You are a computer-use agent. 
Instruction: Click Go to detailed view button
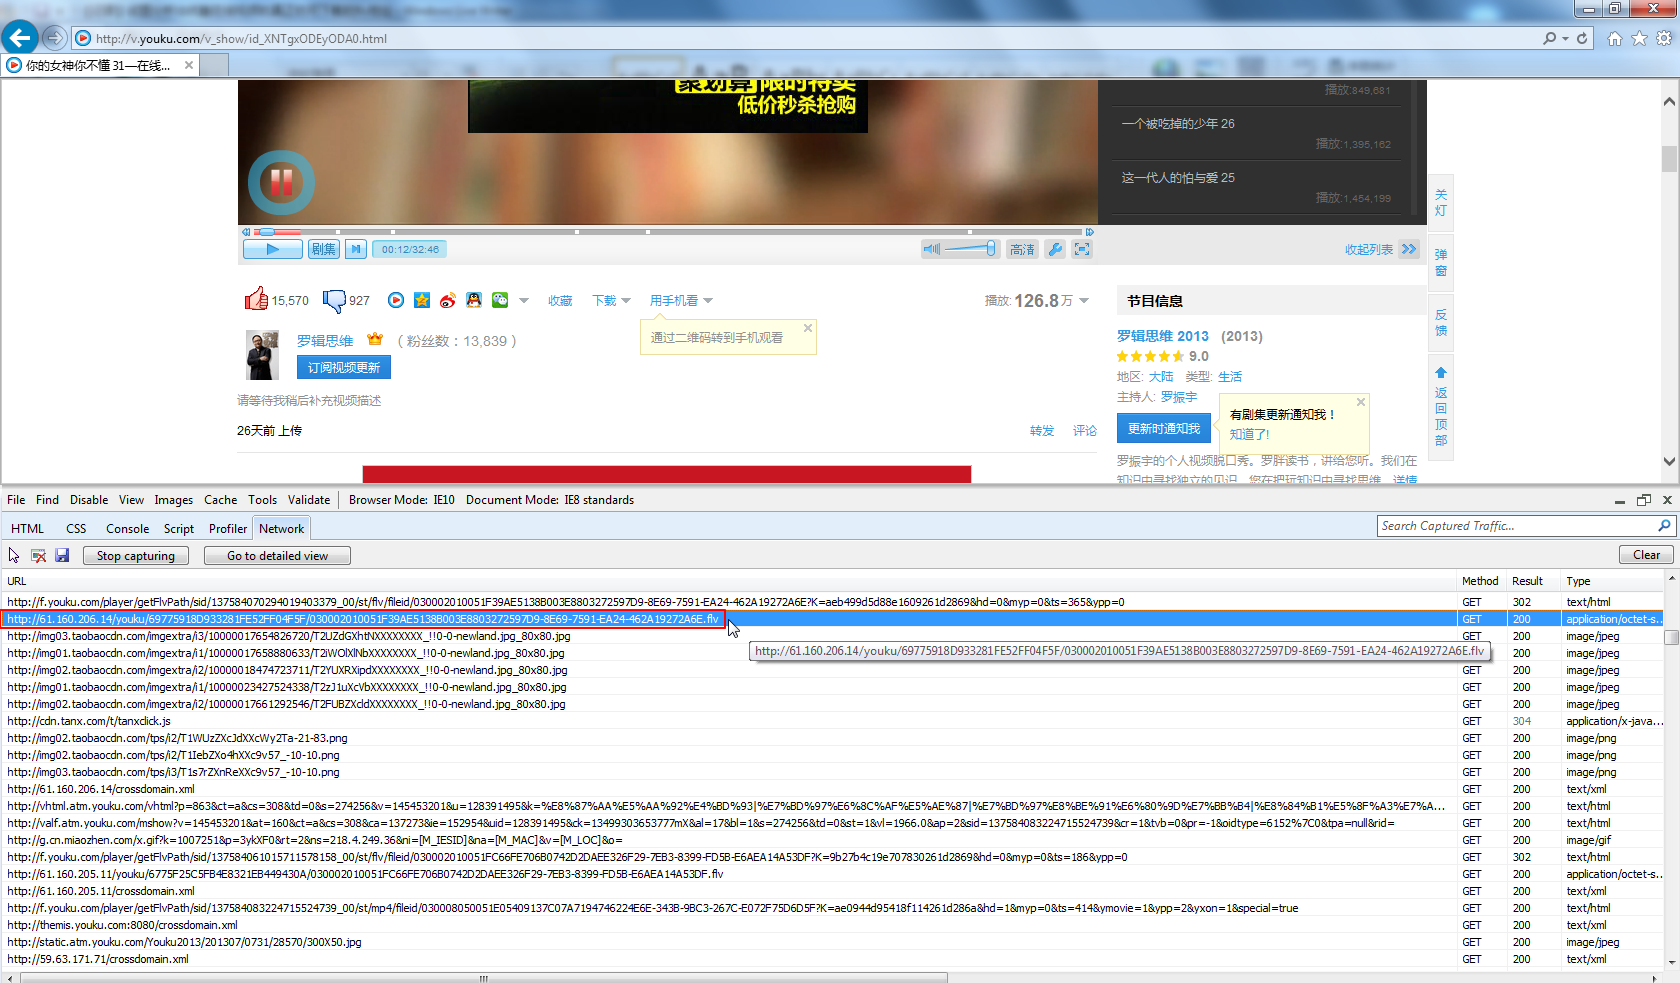click(x=277, y=556)
